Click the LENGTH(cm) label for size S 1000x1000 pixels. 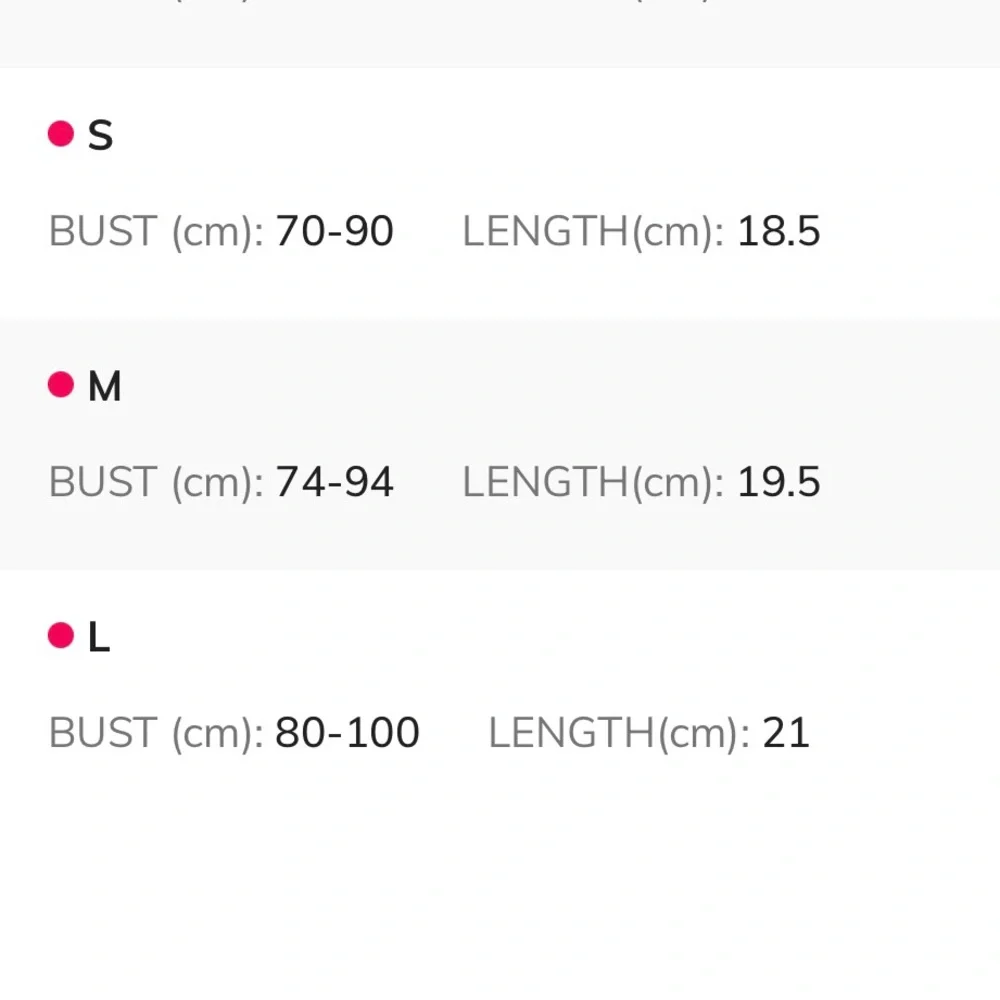click(x=593, y=232)
